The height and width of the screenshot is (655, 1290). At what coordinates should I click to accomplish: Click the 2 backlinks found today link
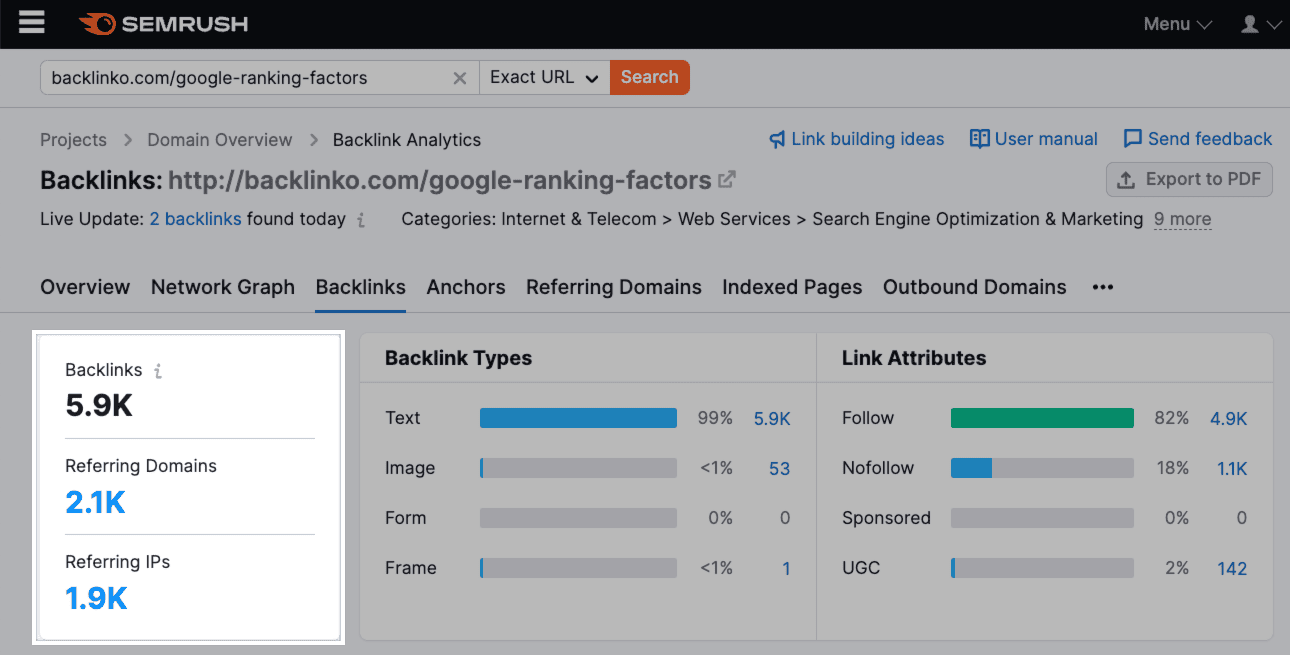[x=195, y=219]
